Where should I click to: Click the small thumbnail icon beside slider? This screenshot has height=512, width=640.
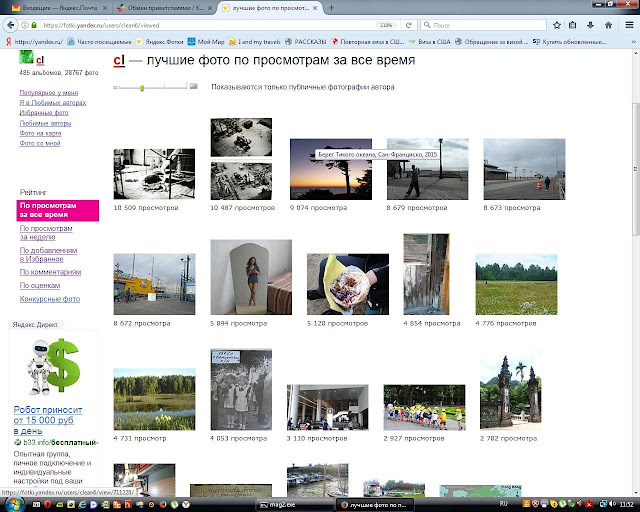115,87
